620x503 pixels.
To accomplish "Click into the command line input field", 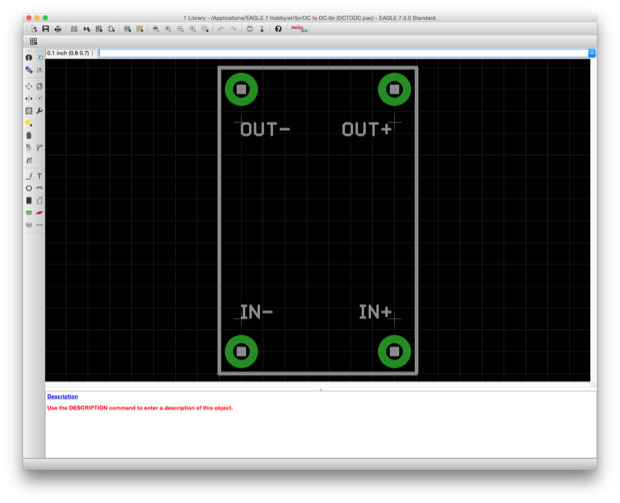I will click(x=343, y=53).
